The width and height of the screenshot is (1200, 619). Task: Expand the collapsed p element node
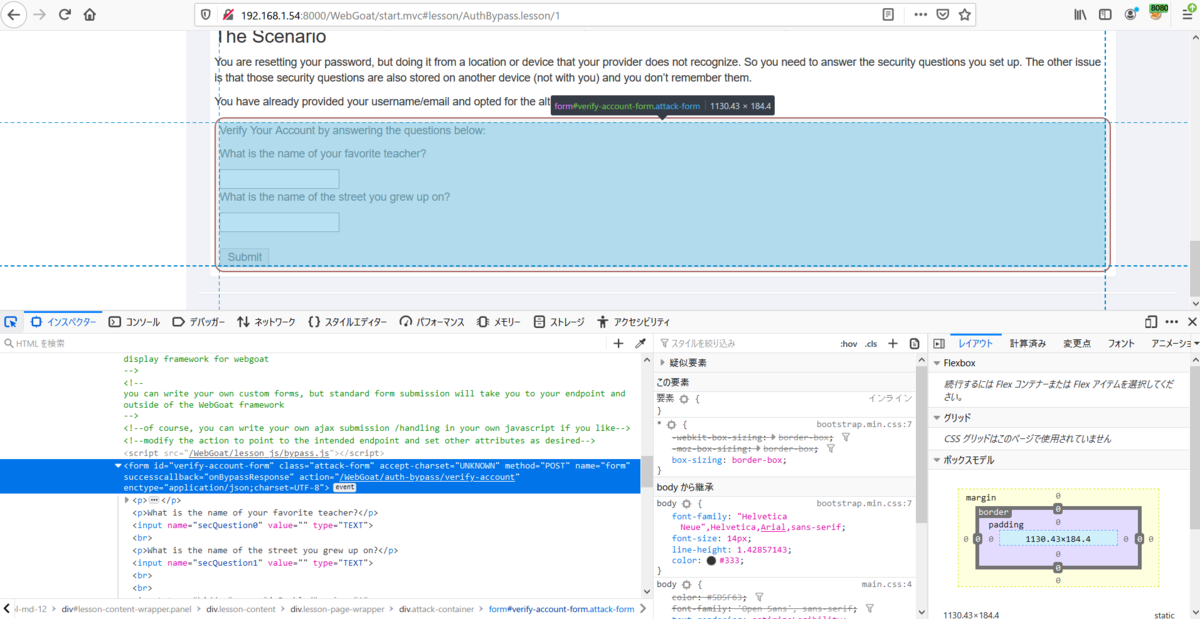click(127, 500)
